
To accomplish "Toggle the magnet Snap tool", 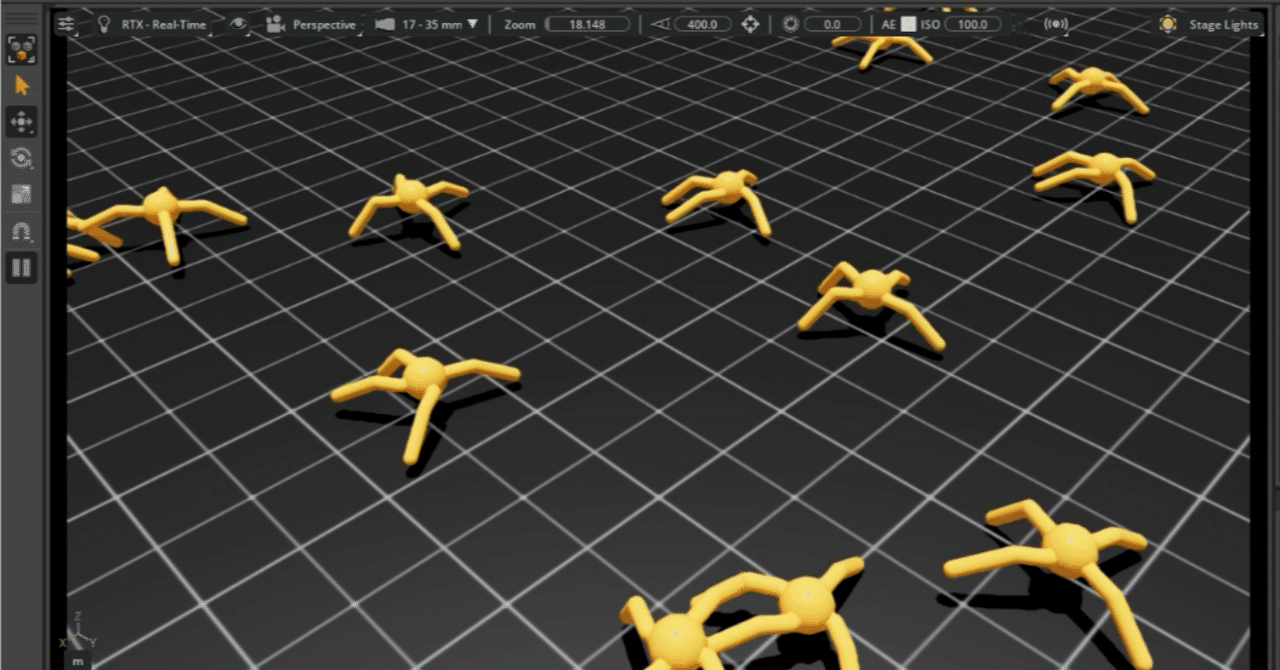I will pyautogui.click(x=22, y=231).
